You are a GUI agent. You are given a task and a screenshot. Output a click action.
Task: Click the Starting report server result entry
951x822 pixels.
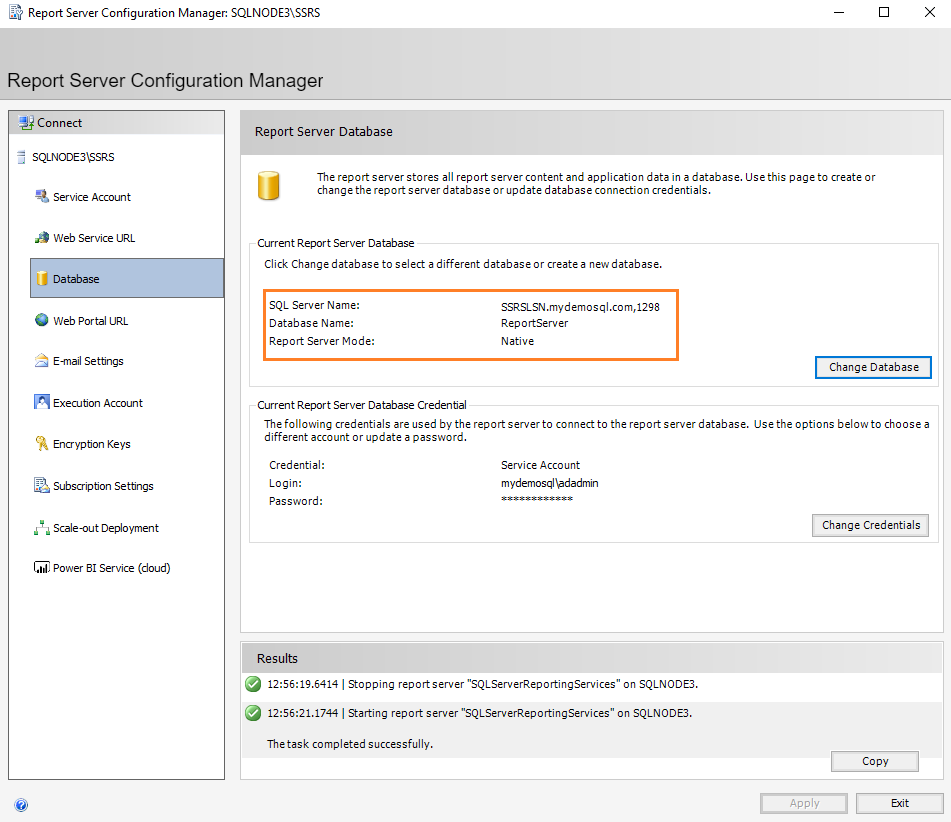[482, 713]
